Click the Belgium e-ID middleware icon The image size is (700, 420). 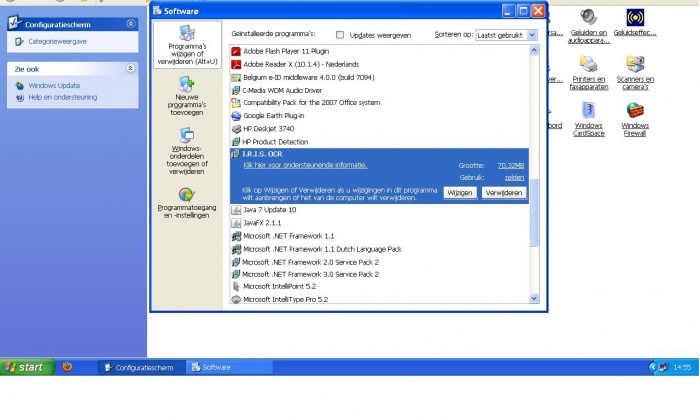tap(236, 78)
